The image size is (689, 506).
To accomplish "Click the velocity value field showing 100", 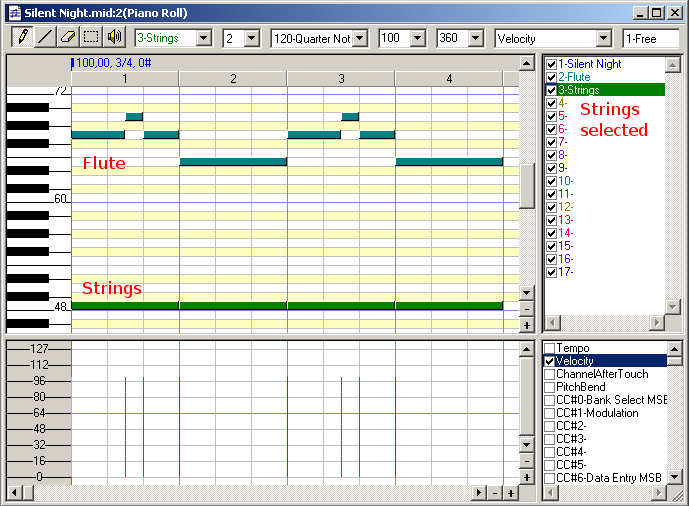I will coord(395,38).
